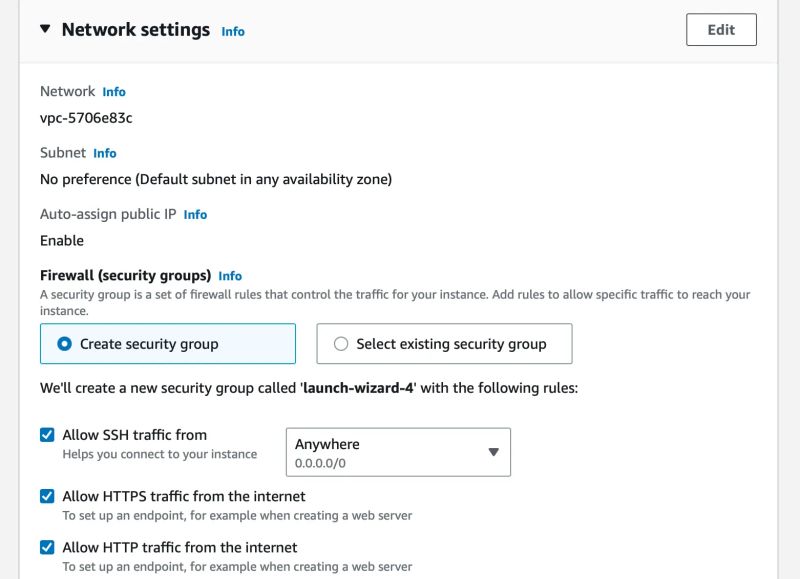800x579 pixels.
Task: Click the dropdown arrow on the SSH source selector
Action: pos(492,451)
